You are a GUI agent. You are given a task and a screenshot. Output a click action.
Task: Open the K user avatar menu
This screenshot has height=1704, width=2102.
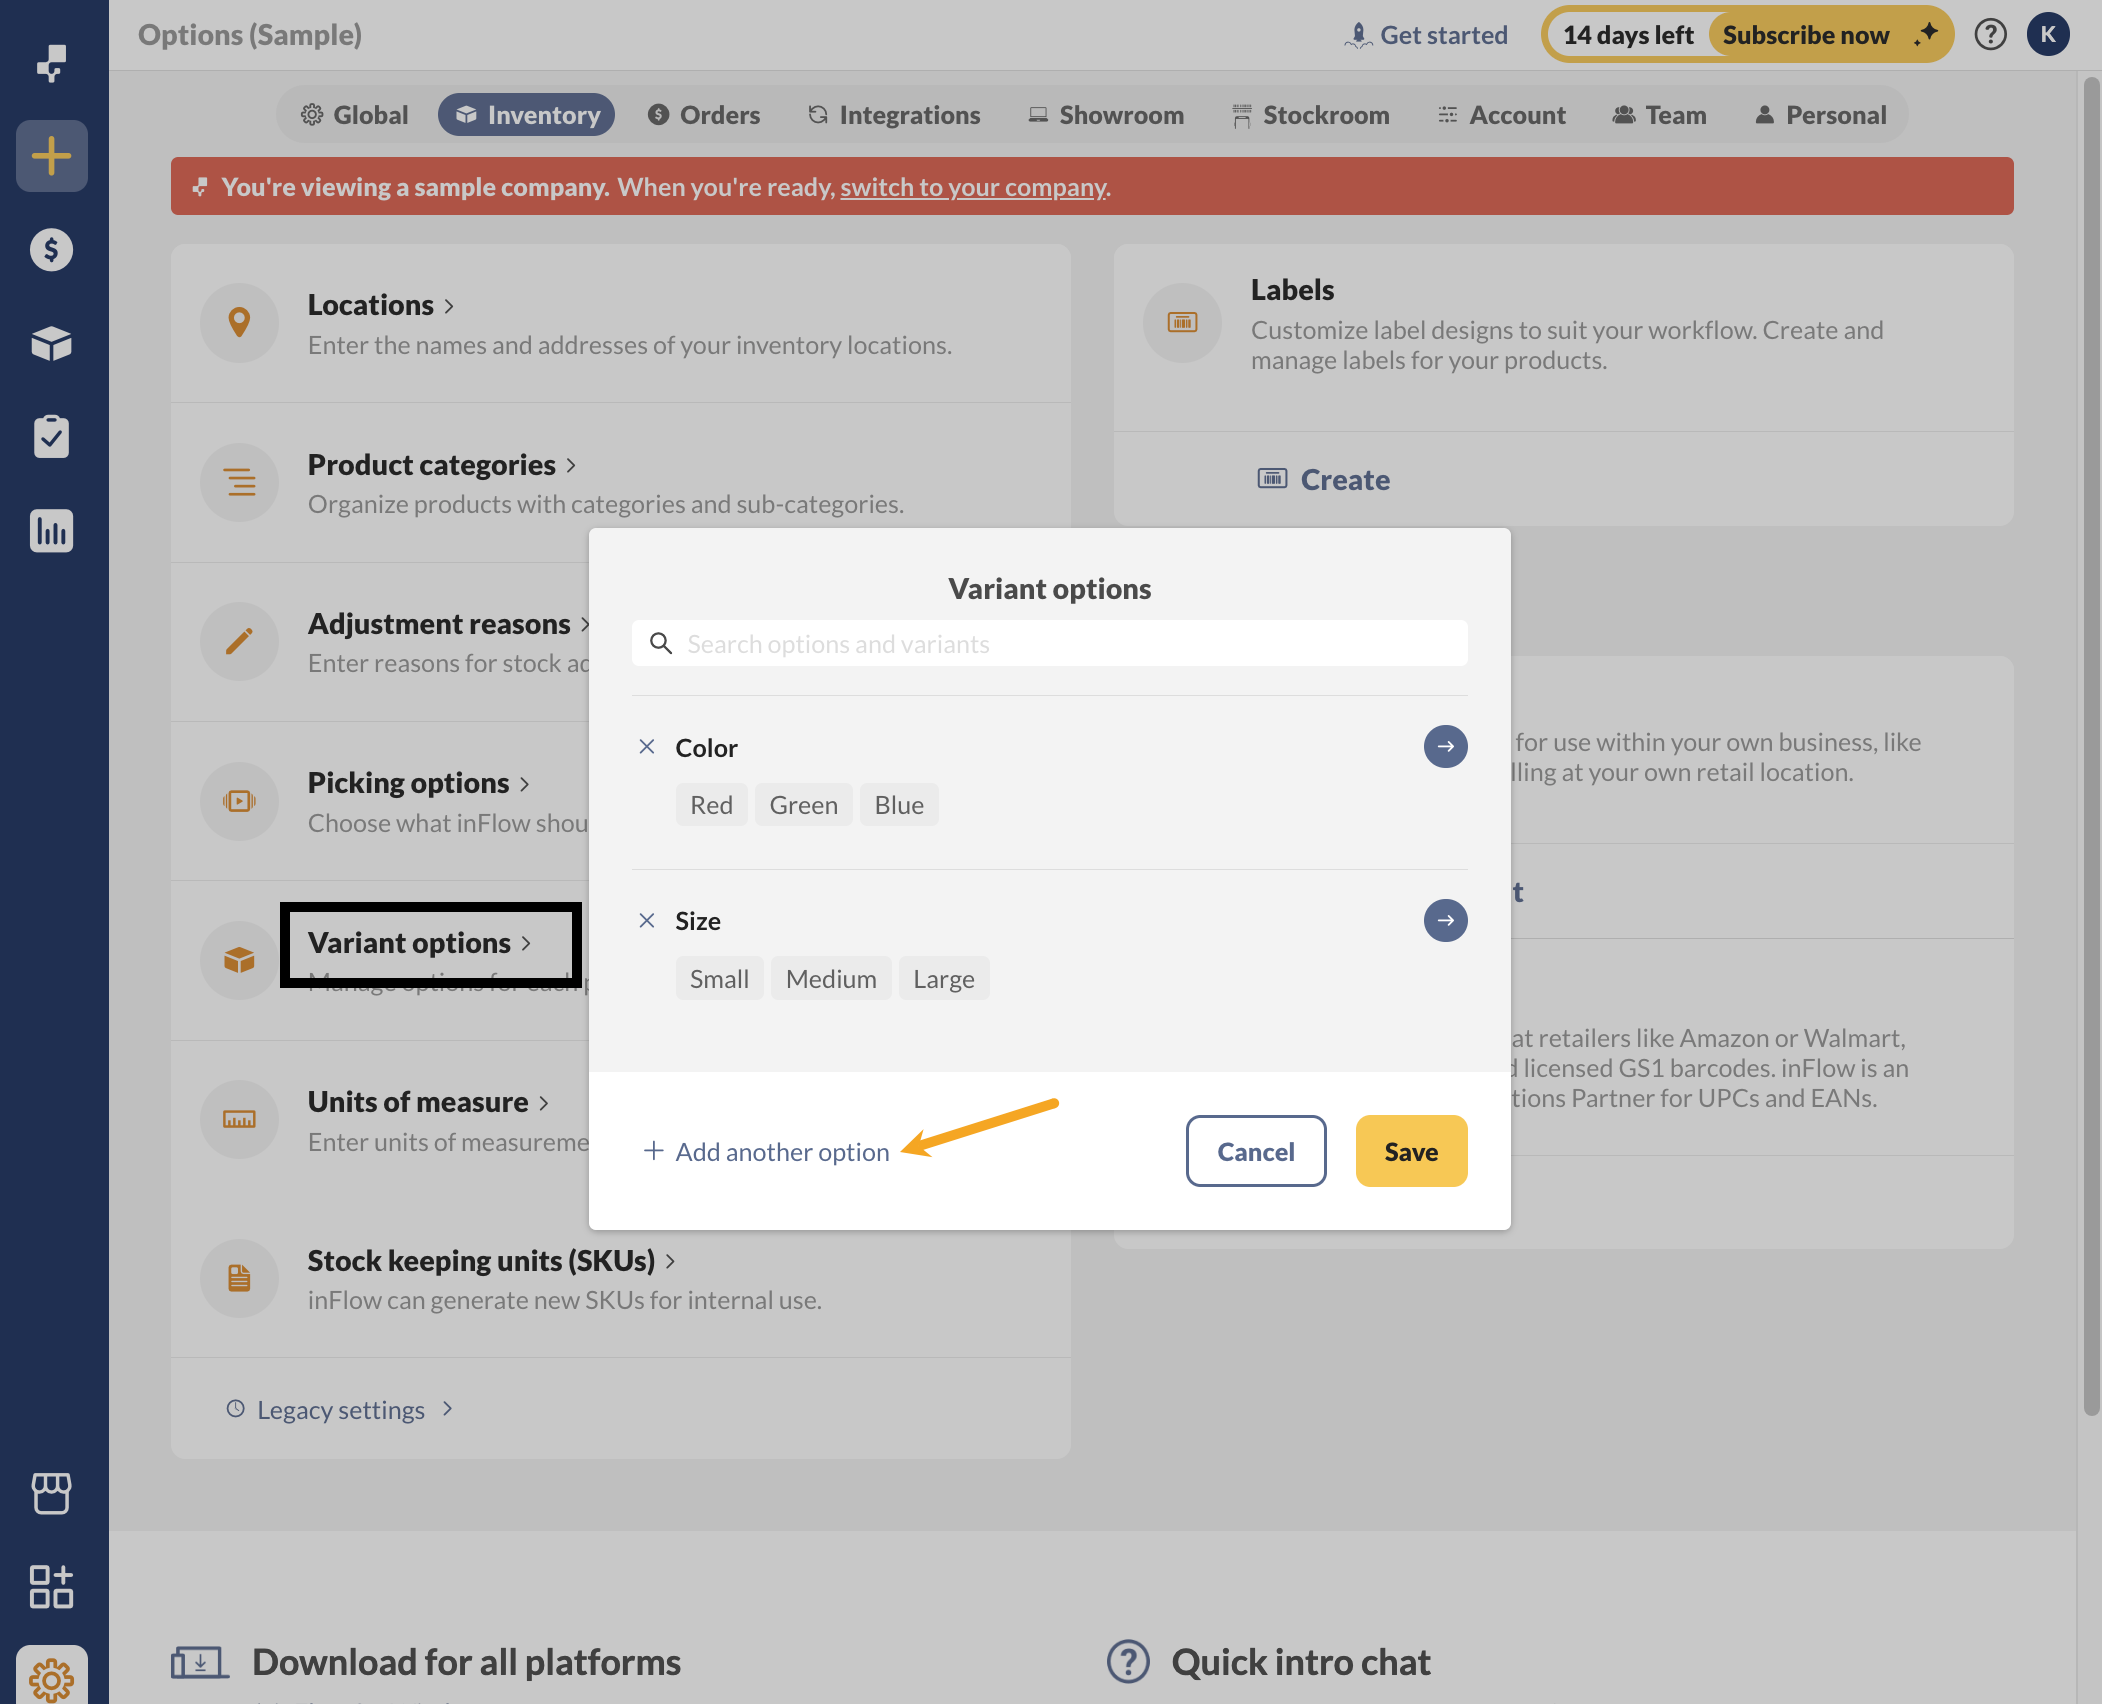point(2048,34)
